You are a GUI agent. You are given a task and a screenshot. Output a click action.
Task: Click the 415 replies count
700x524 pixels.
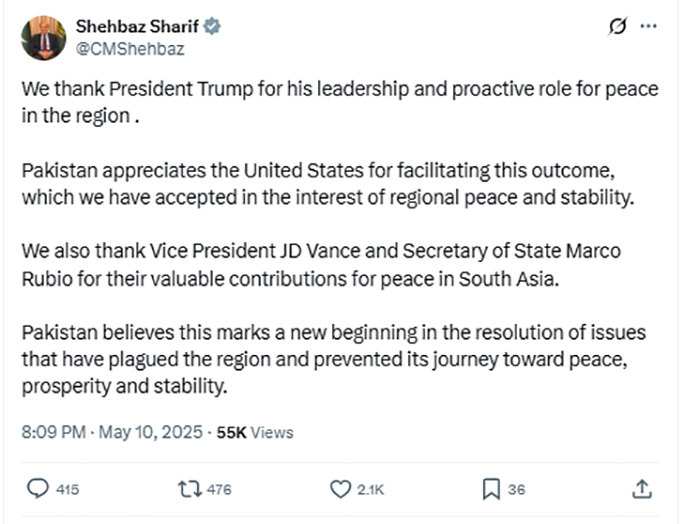pyautogui.click(x=68, y=490)
